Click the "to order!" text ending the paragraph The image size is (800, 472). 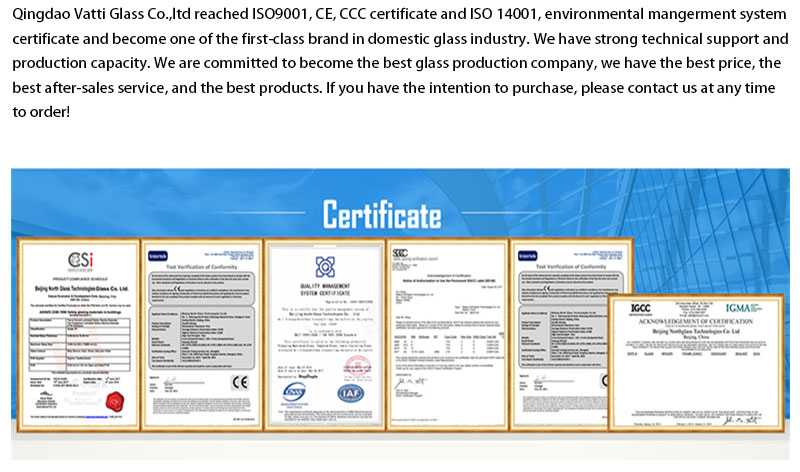(x=41, y=111)
